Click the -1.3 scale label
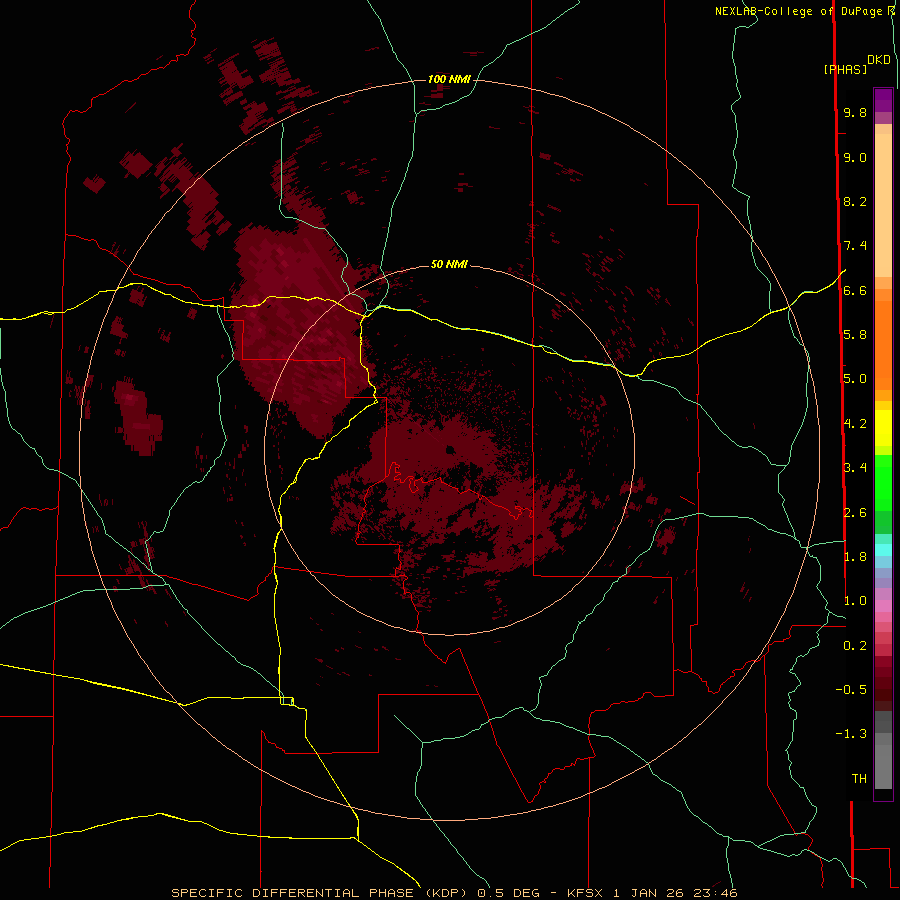The image size is (900, 900). click(x=851, y=734)
